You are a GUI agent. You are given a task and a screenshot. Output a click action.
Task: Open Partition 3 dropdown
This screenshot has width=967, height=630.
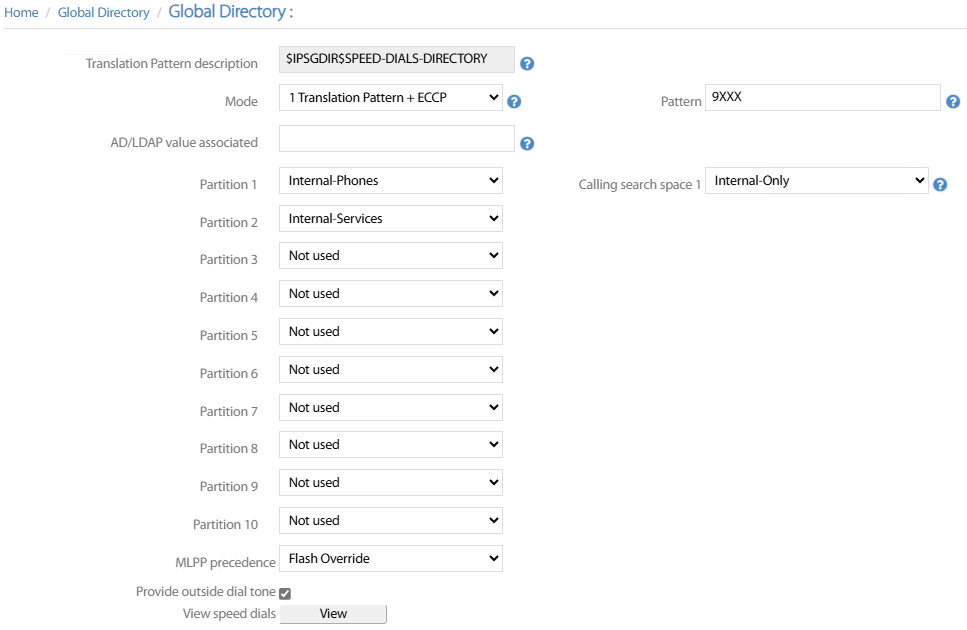click(x=390, y=256)
